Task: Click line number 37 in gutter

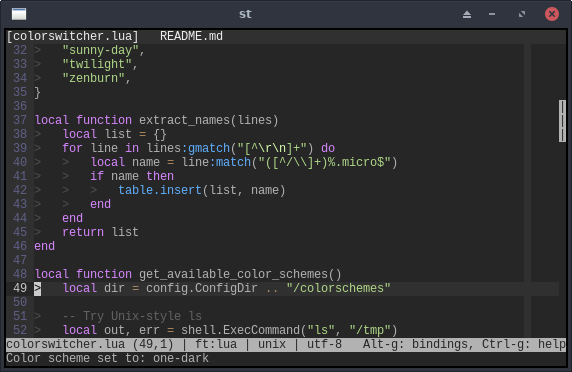Action: [x=20, y=120]
